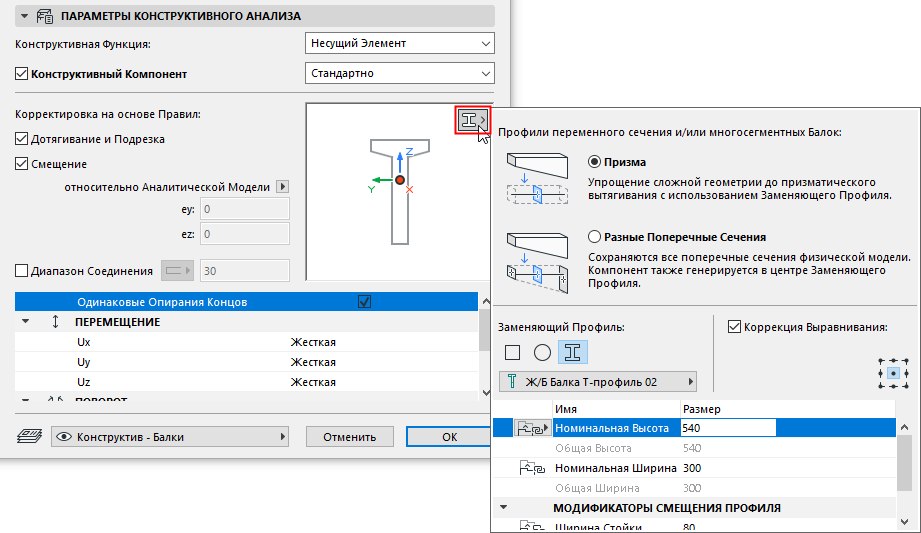This screenshot has height=533, width=921.
Task: Edit the Номинальная Высота value field 540
Action: 728,428
